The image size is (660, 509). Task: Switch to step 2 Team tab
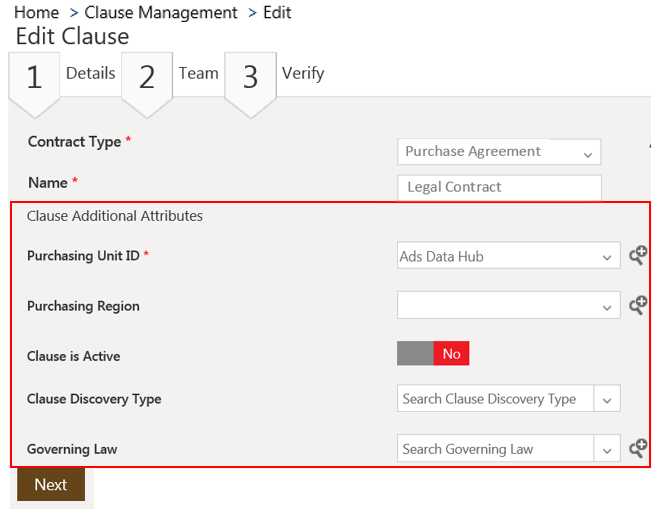click(198, 73)
